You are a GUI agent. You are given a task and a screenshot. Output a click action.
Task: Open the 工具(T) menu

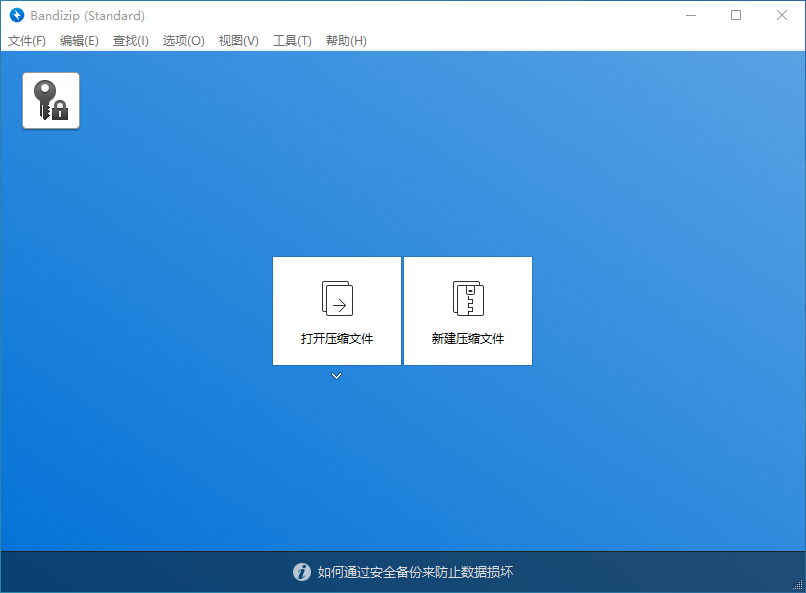click(x=292, y=40)
